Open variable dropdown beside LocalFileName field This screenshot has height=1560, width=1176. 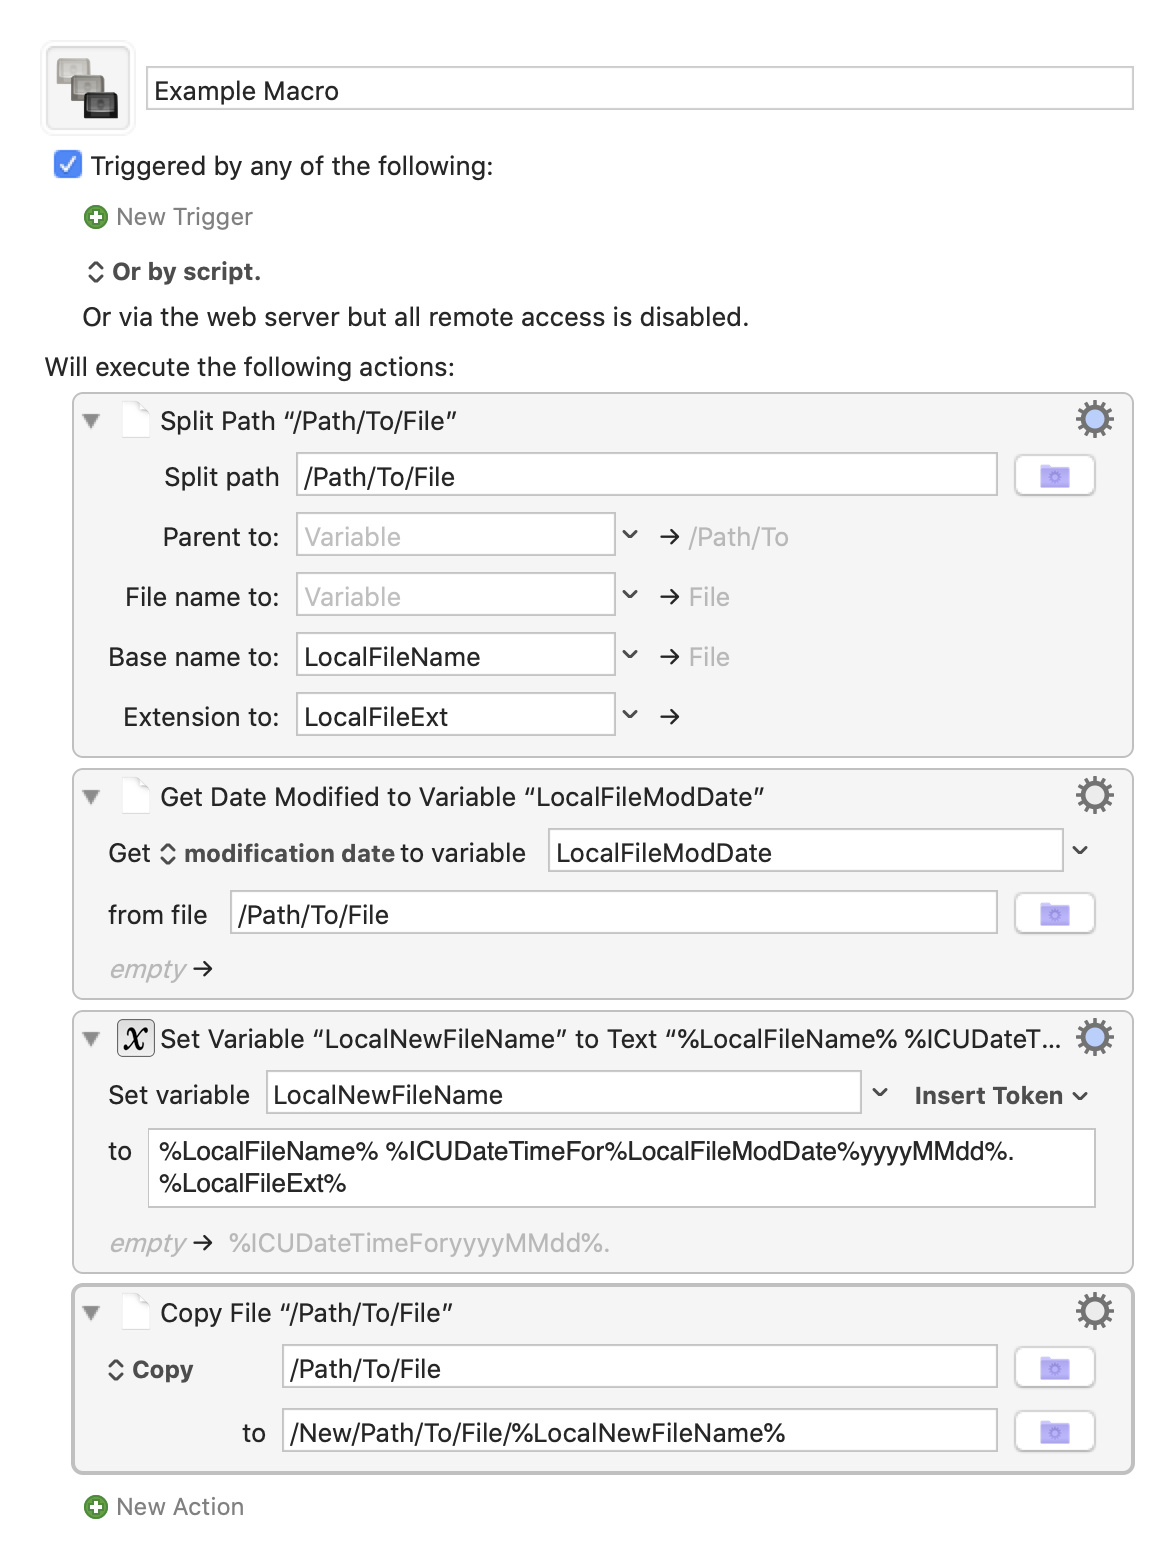coord(630,655)
